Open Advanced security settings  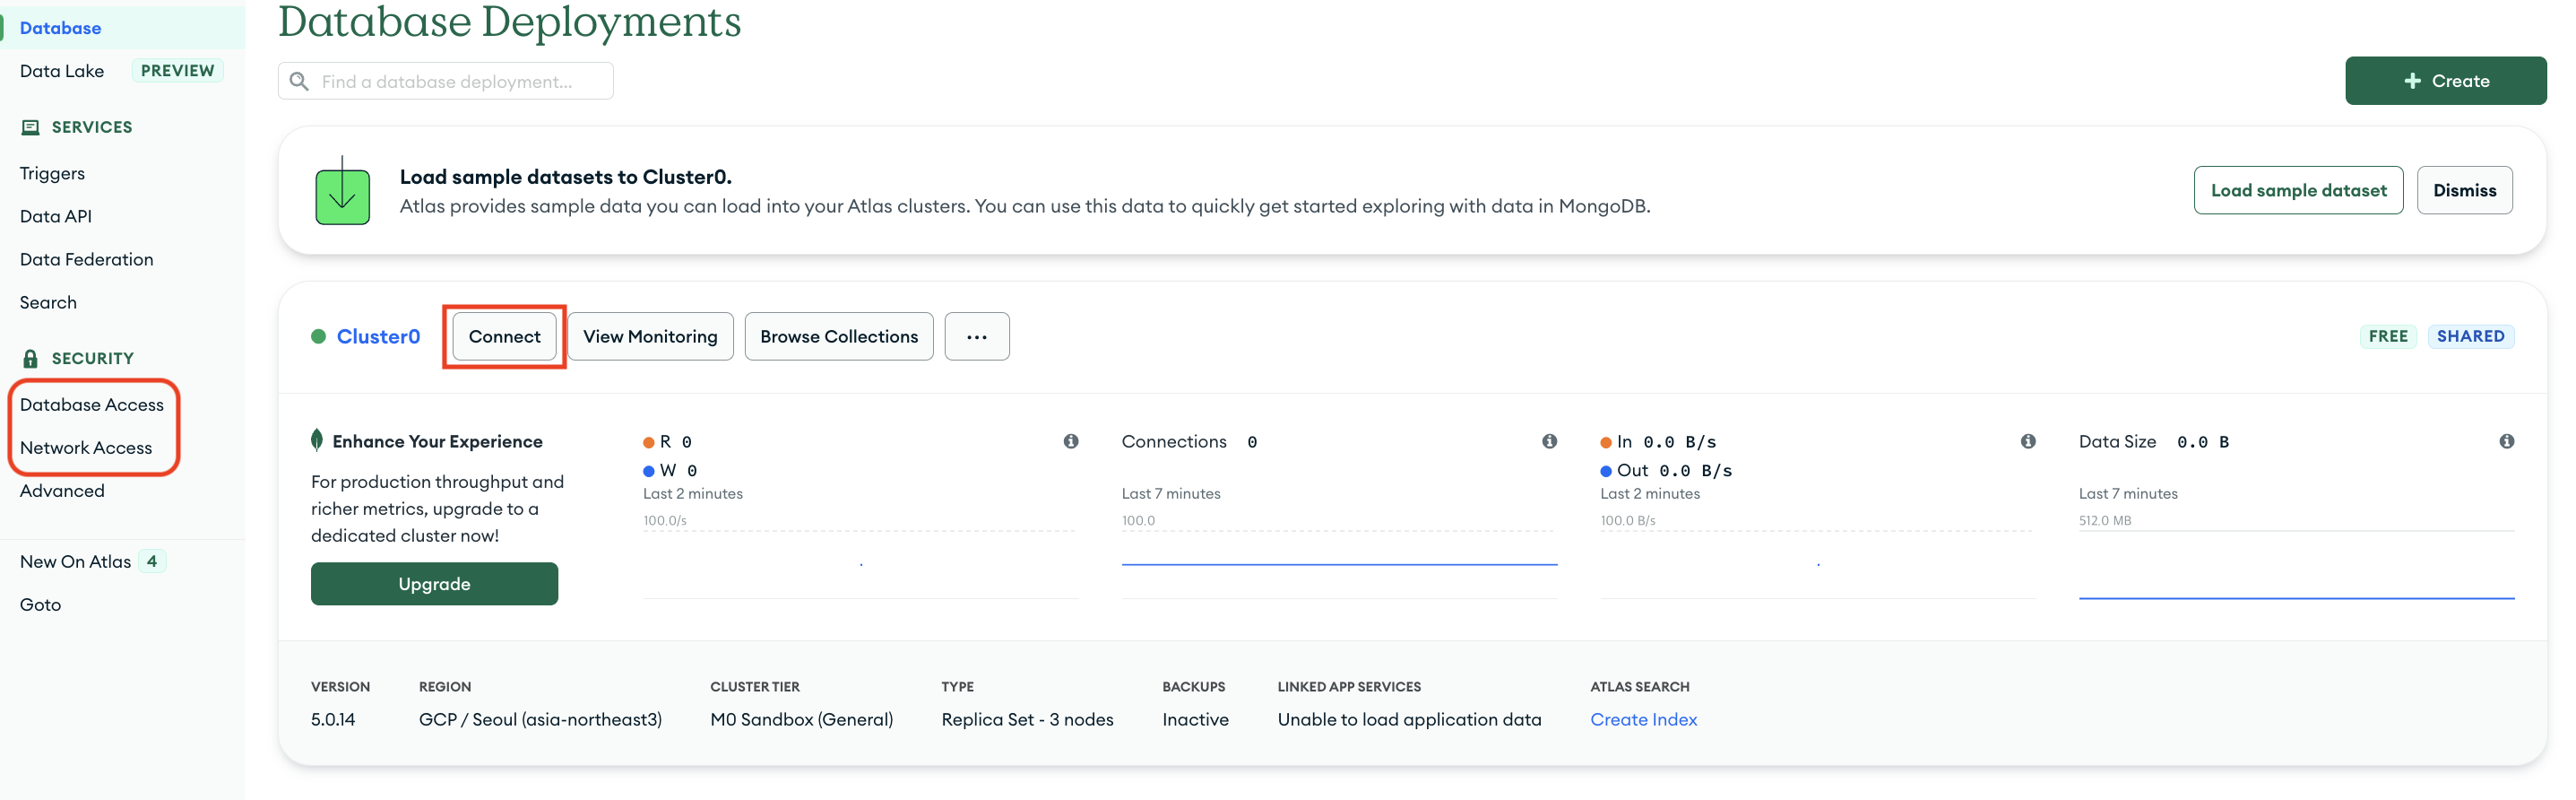[62, 490]
